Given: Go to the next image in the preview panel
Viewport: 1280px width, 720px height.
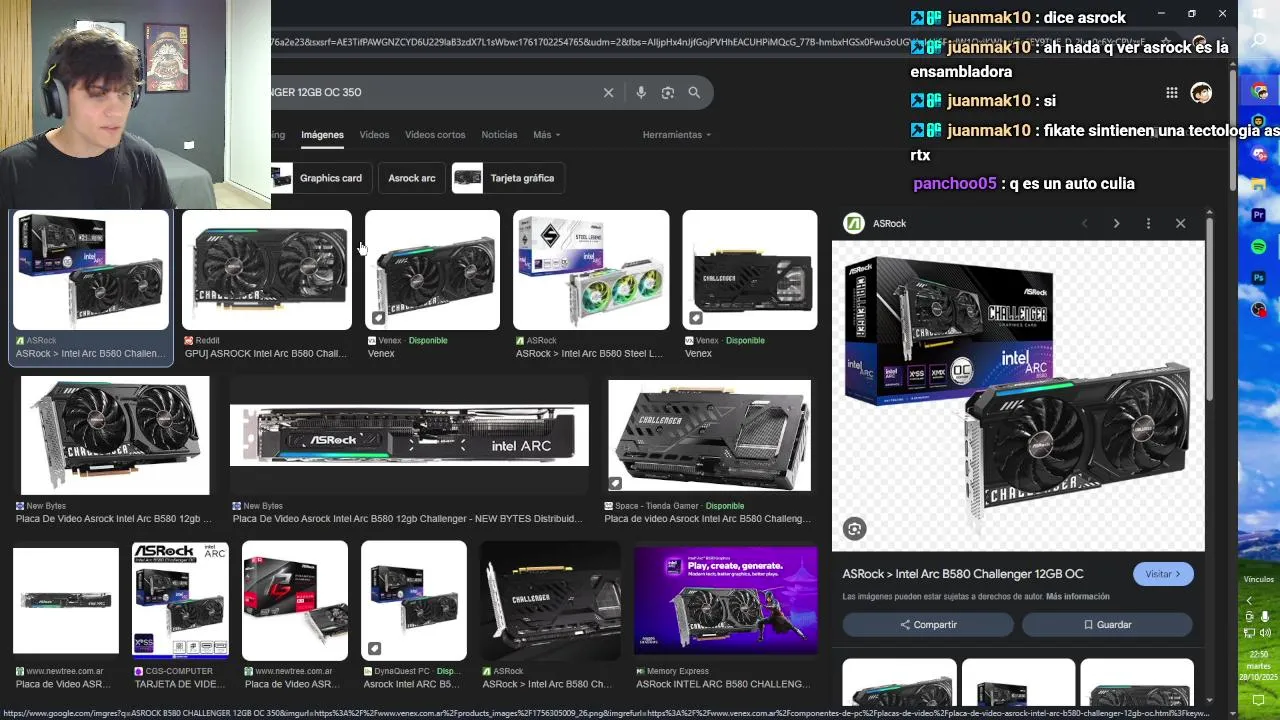Looking at the screenshot, I should point(1116,224).
